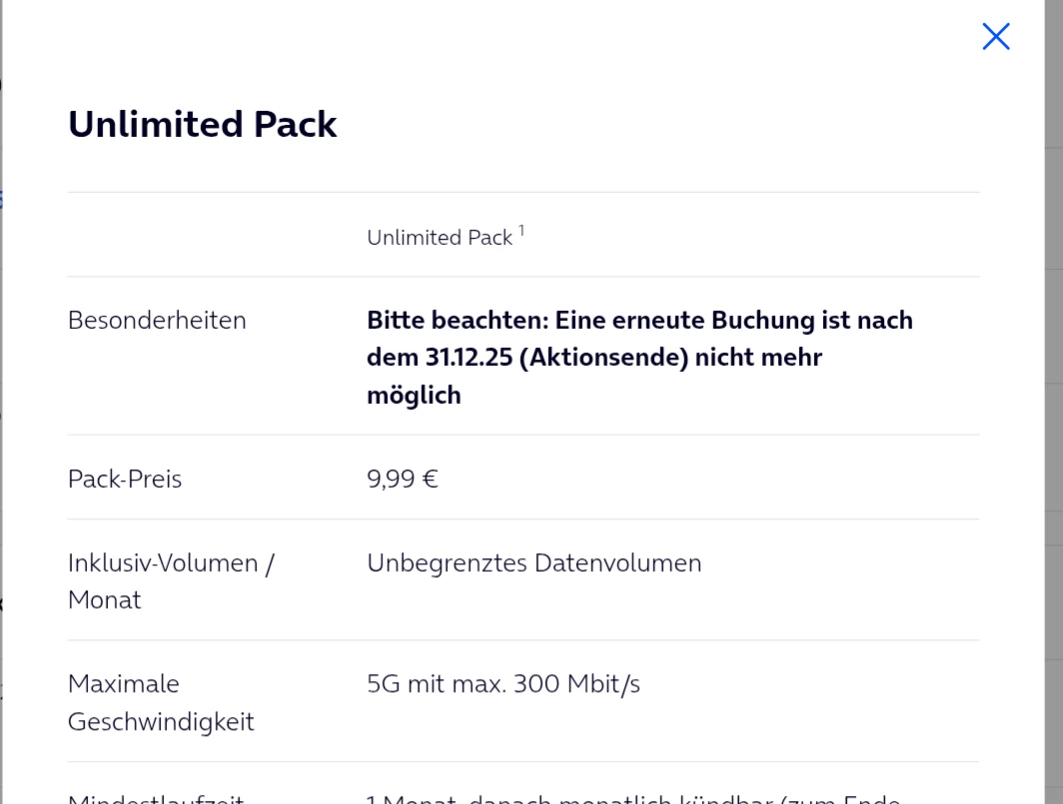Select the date "31.12.25" in the notice

tap(475, 358)
